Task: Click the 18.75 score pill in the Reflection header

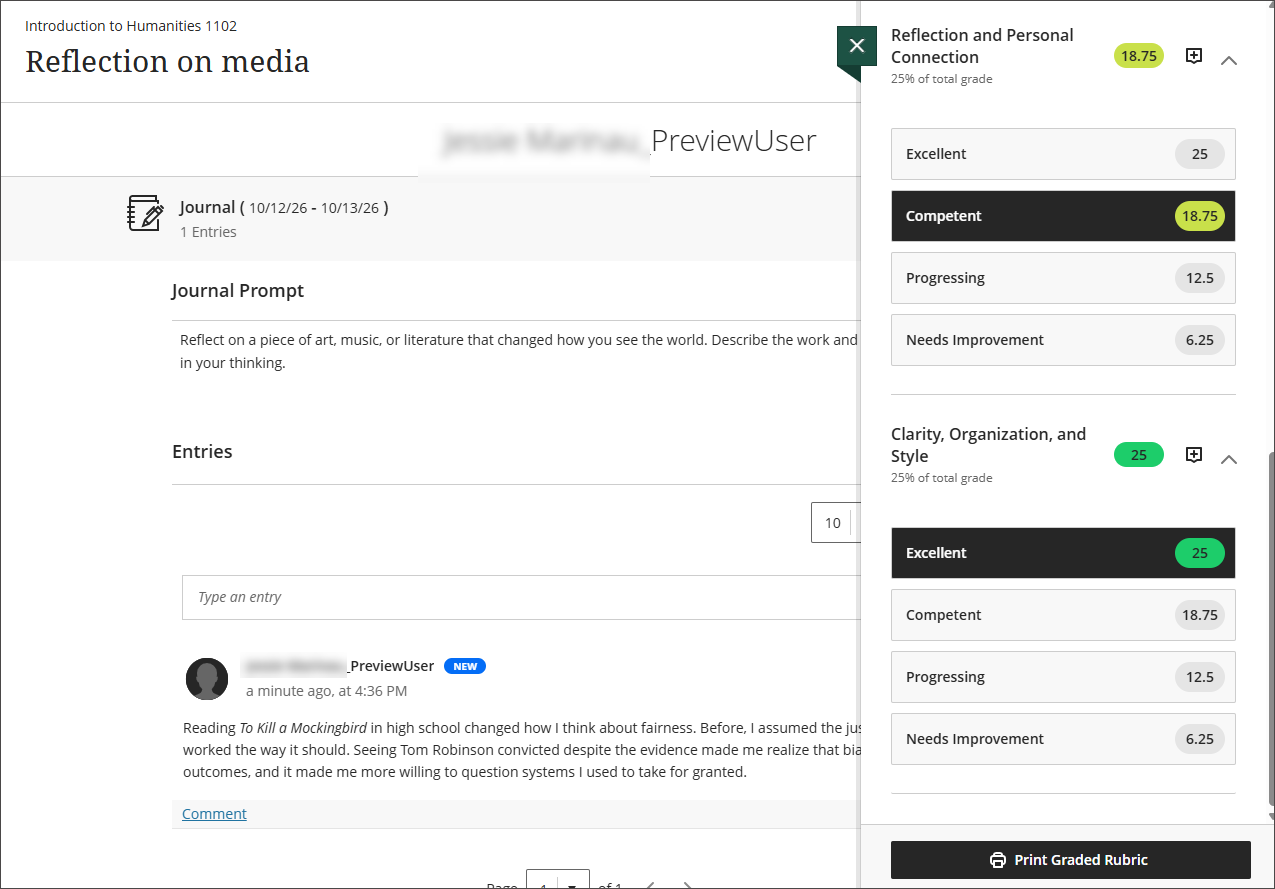Action: 1139,56
